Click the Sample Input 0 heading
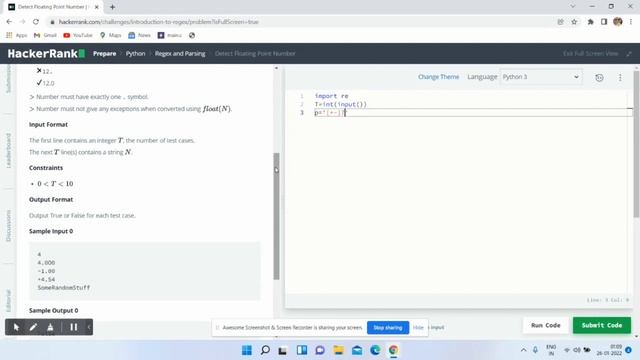Image resolution: width=640 pixels, height=360 pixels. click(x=51, y=231)
